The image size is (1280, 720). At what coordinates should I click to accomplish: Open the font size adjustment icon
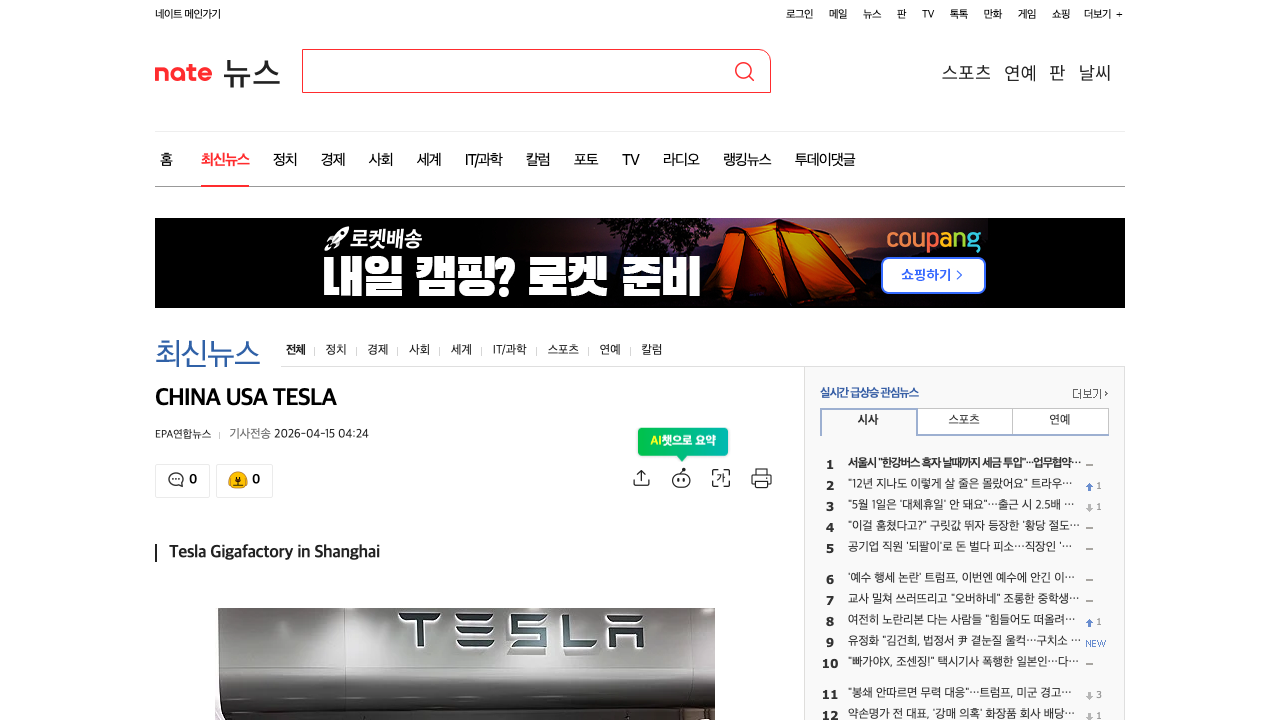point(721,478)
